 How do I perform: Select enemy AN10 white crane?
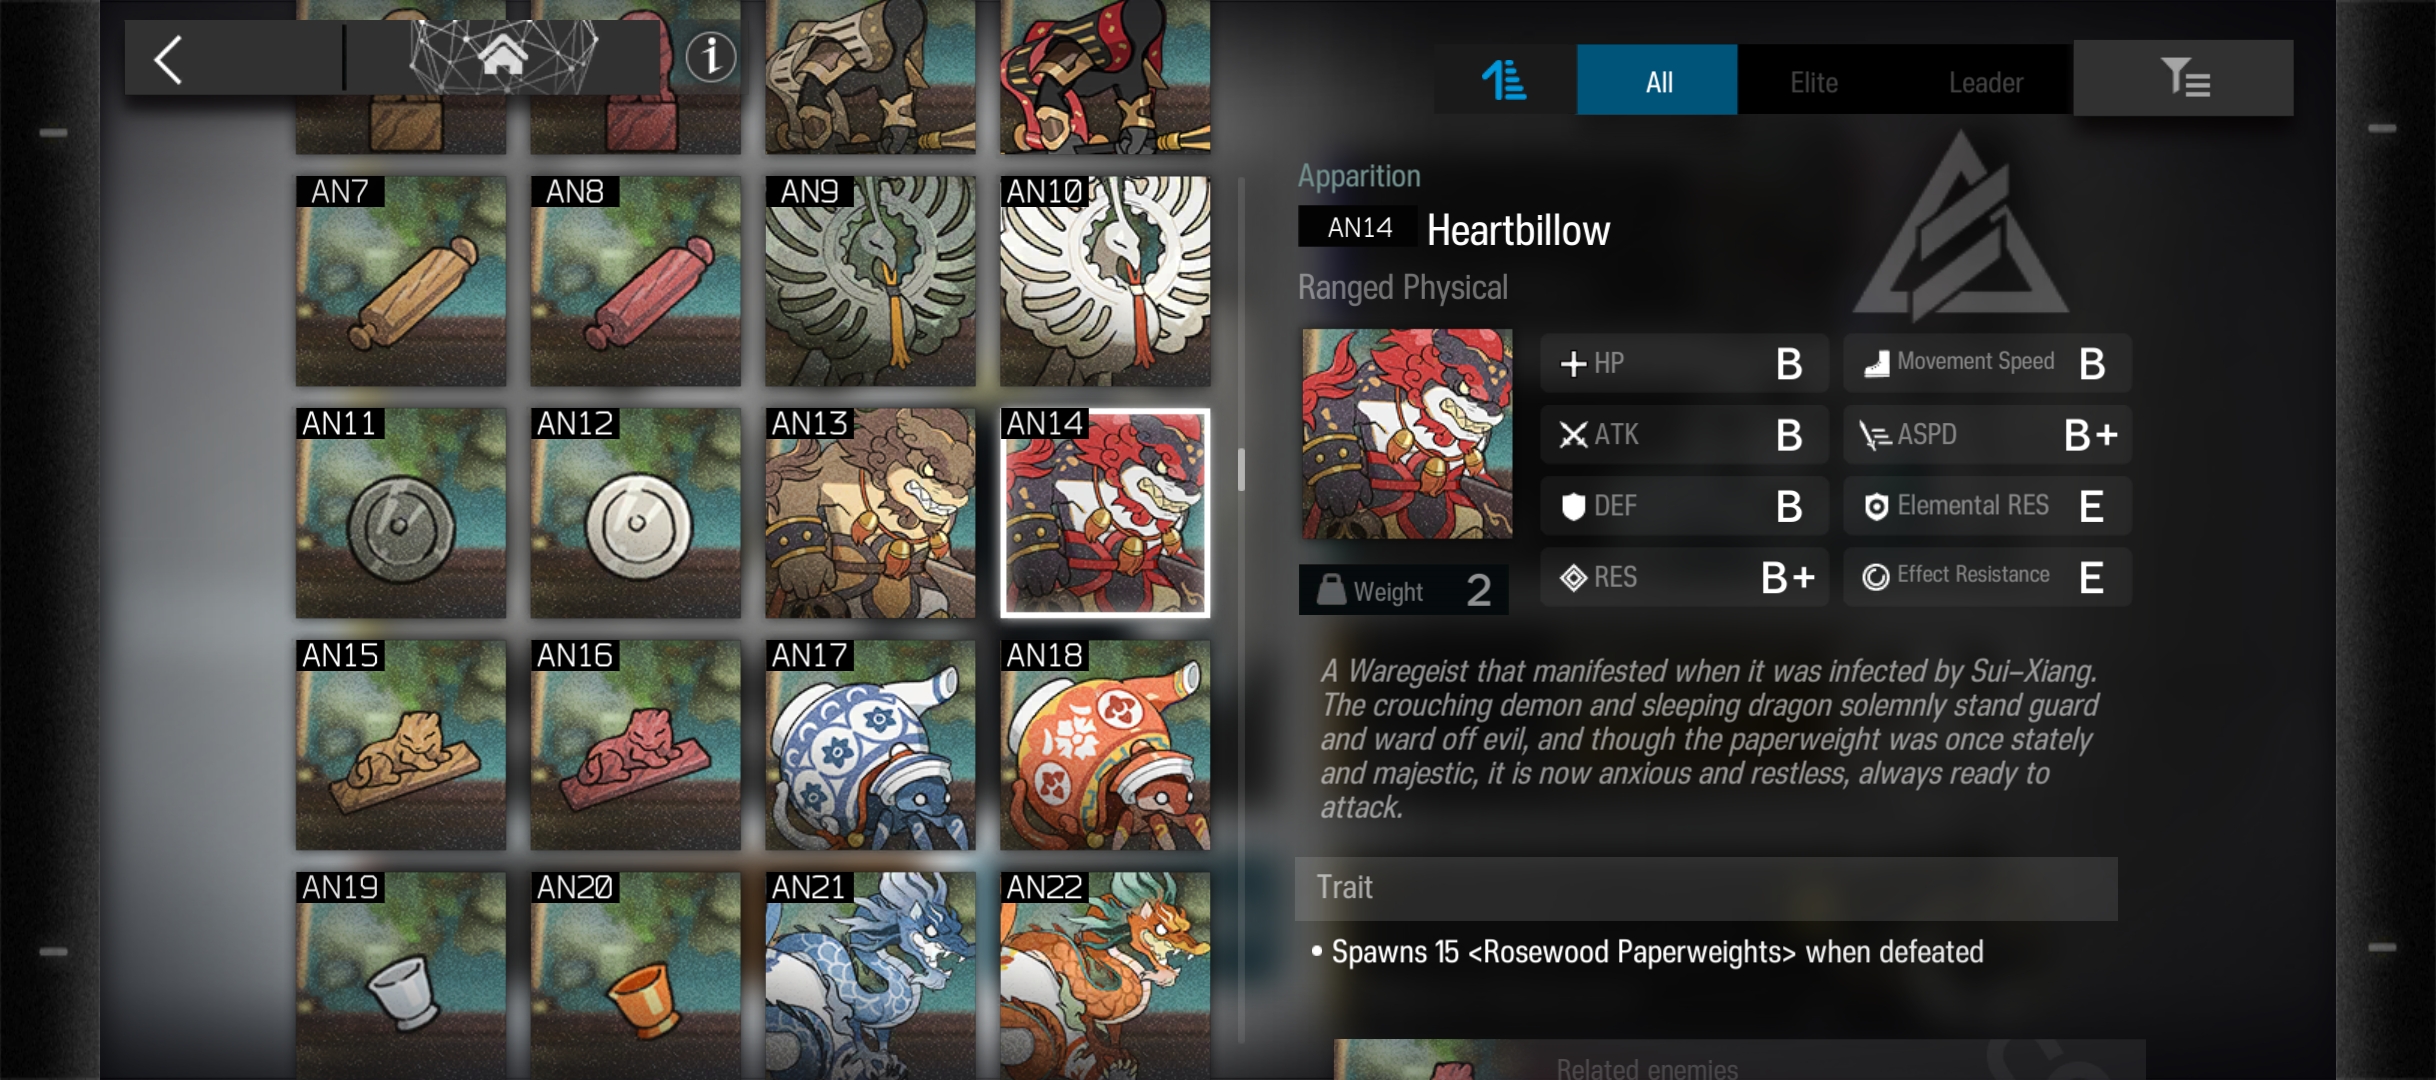coord(1105,281)
